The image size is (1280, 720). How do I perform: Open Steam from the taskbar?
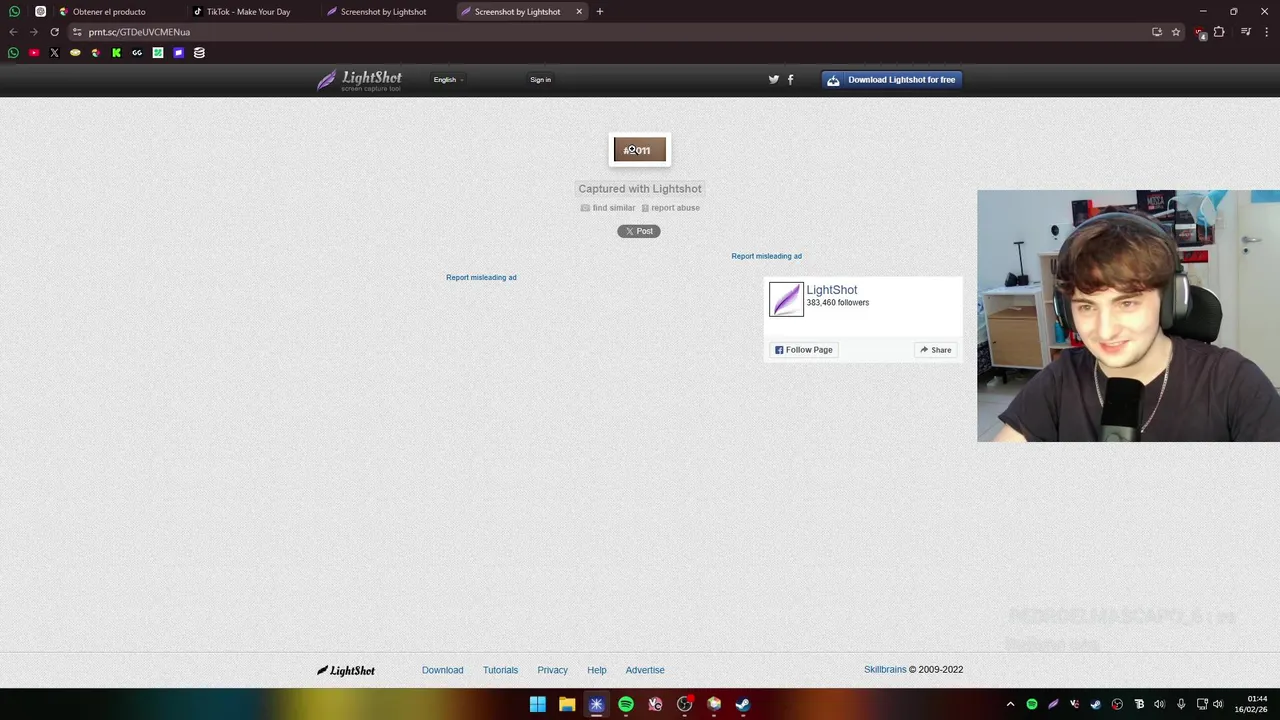[x=743, y=704]
